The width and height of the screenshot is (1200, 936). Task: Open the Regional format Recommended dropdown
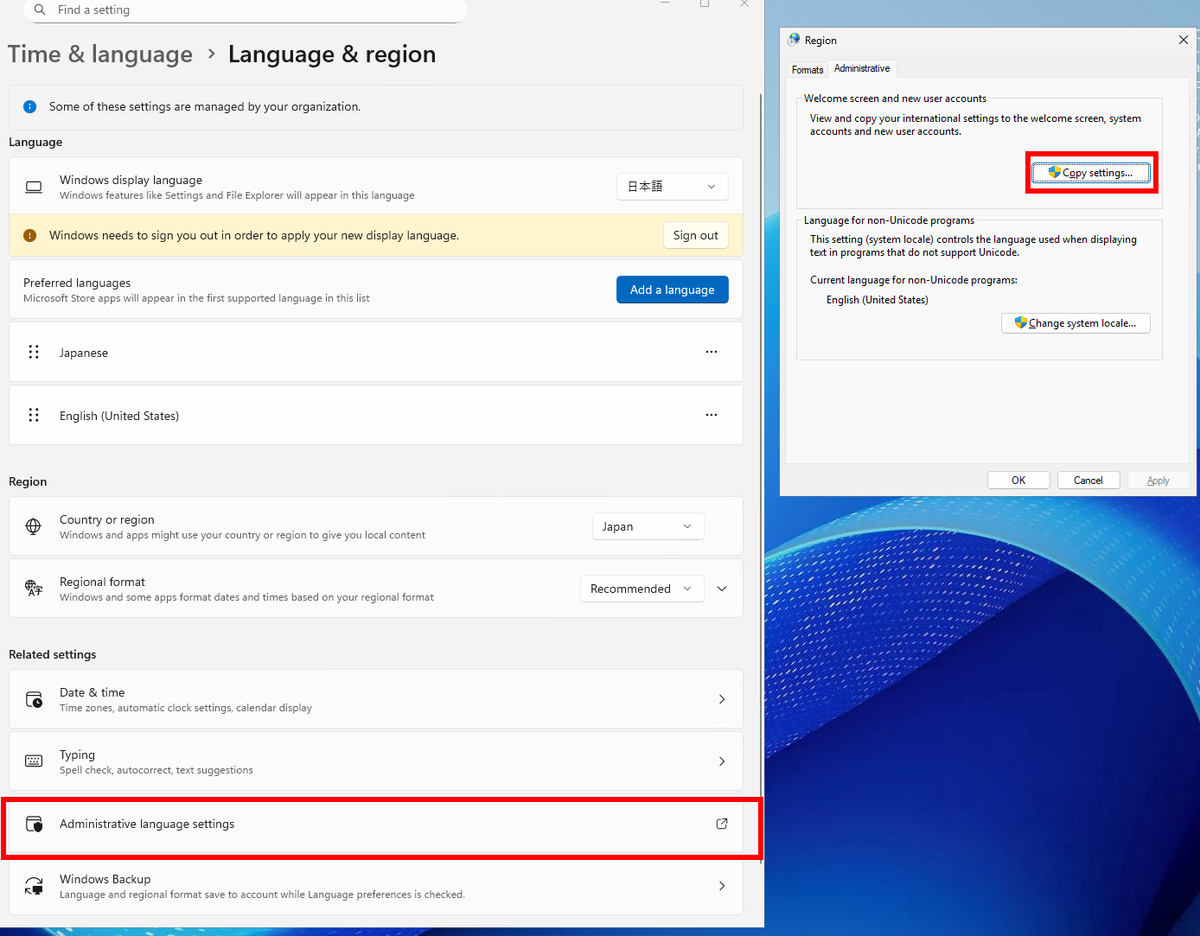[x=642, y=589]
